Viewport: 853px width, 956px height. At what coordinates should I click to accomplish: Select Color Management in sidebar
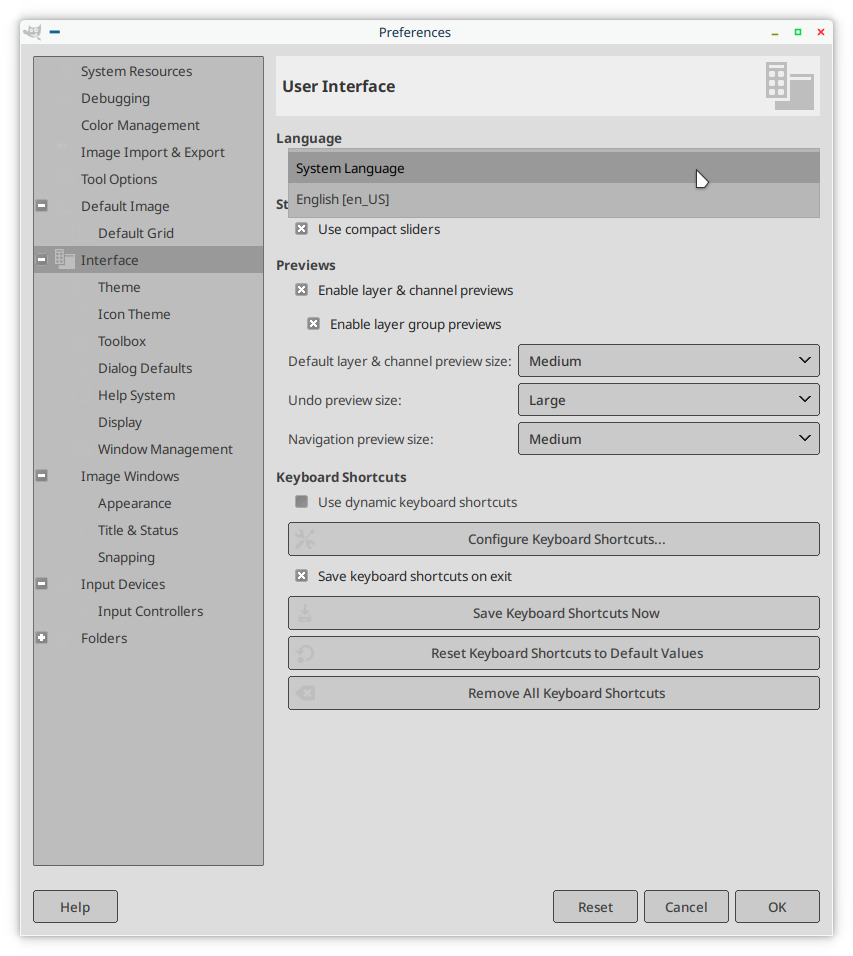tap(140, 125)
